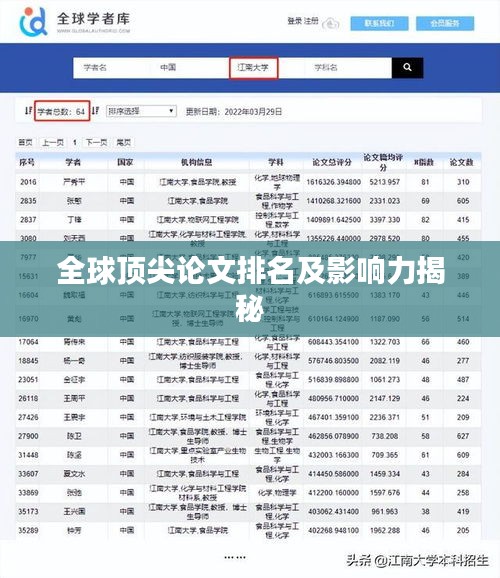
Task: Click the 学科 column header
Action: (x=276, y=162)
